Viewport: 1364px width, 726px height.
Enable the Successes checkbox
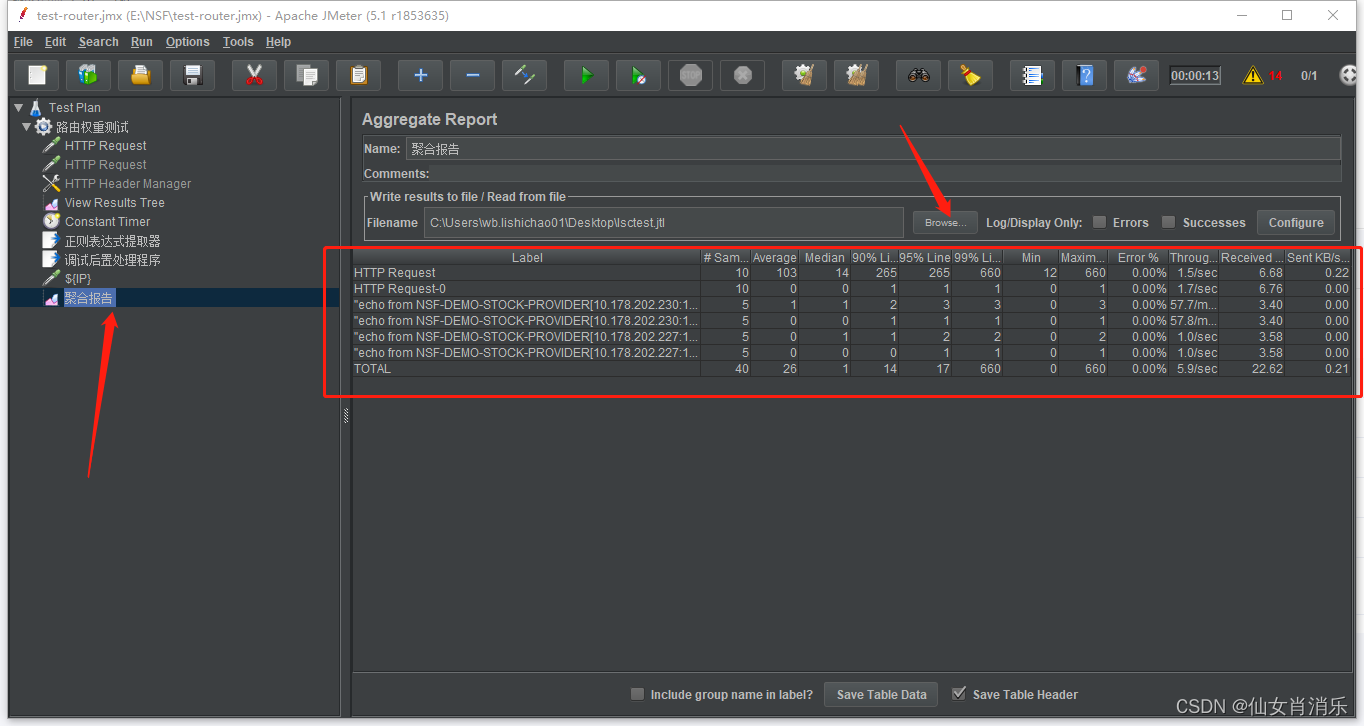[1168, 222]
